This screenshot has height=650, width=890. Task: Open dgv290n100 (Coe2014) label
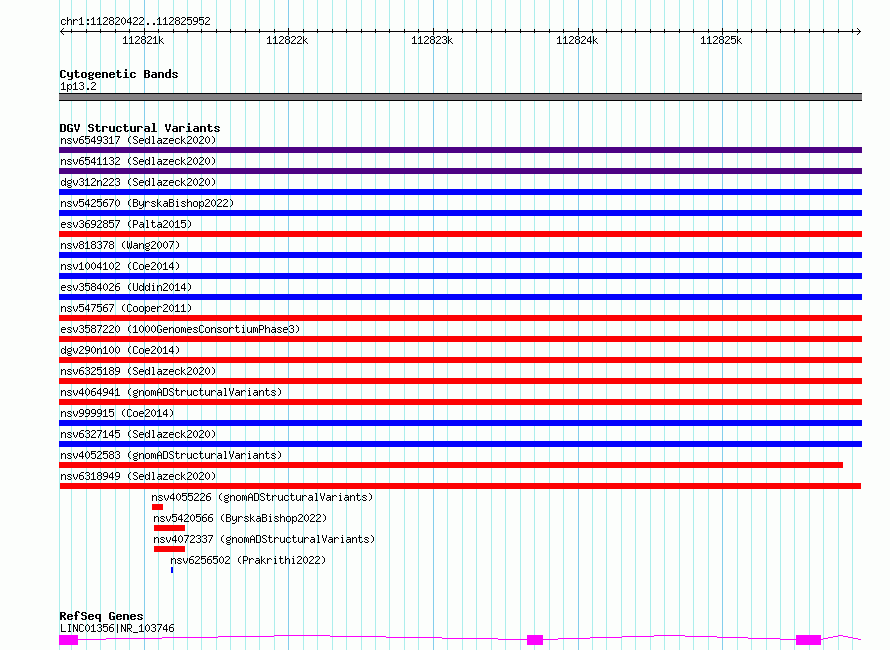pos(120,350)
